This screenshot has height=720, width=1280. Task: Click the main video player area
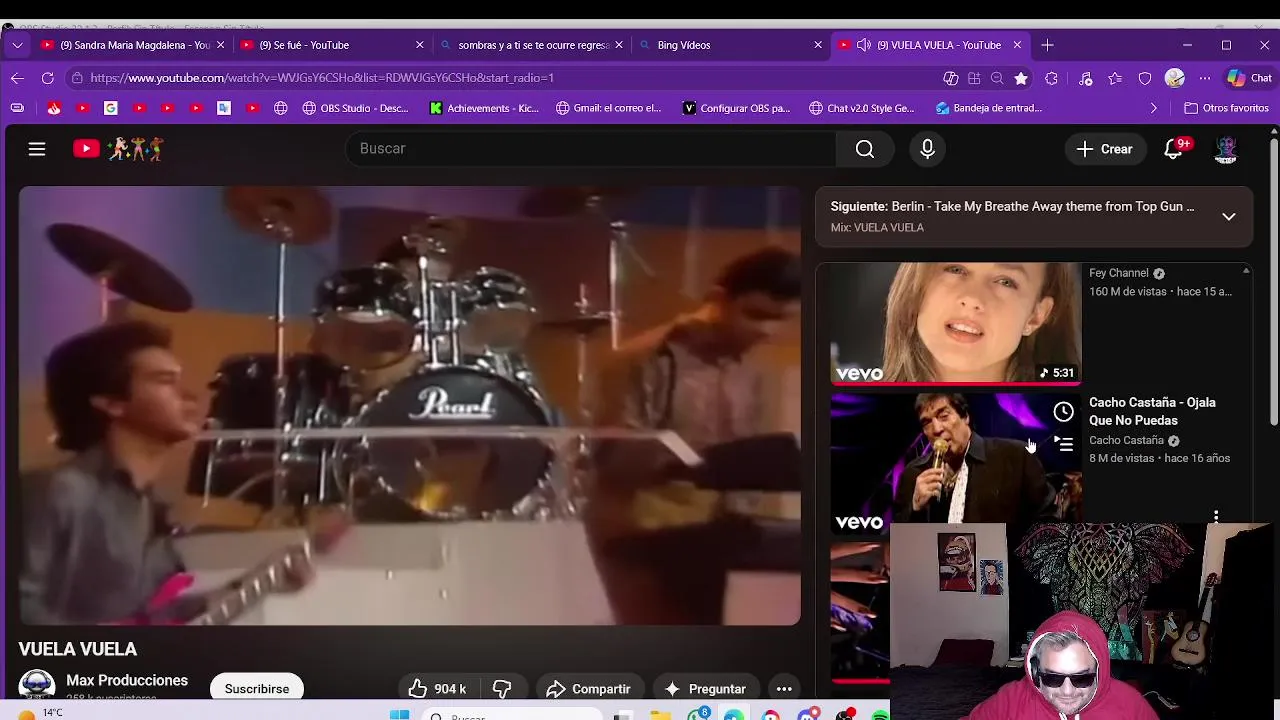[410, 406]
